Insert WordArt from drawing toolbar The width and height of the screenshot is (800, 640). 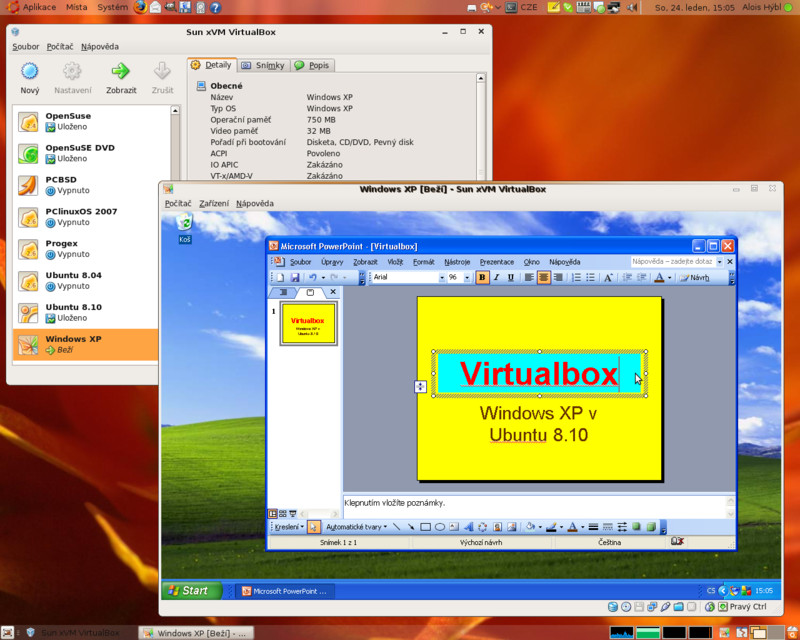[x=468, y=527]
